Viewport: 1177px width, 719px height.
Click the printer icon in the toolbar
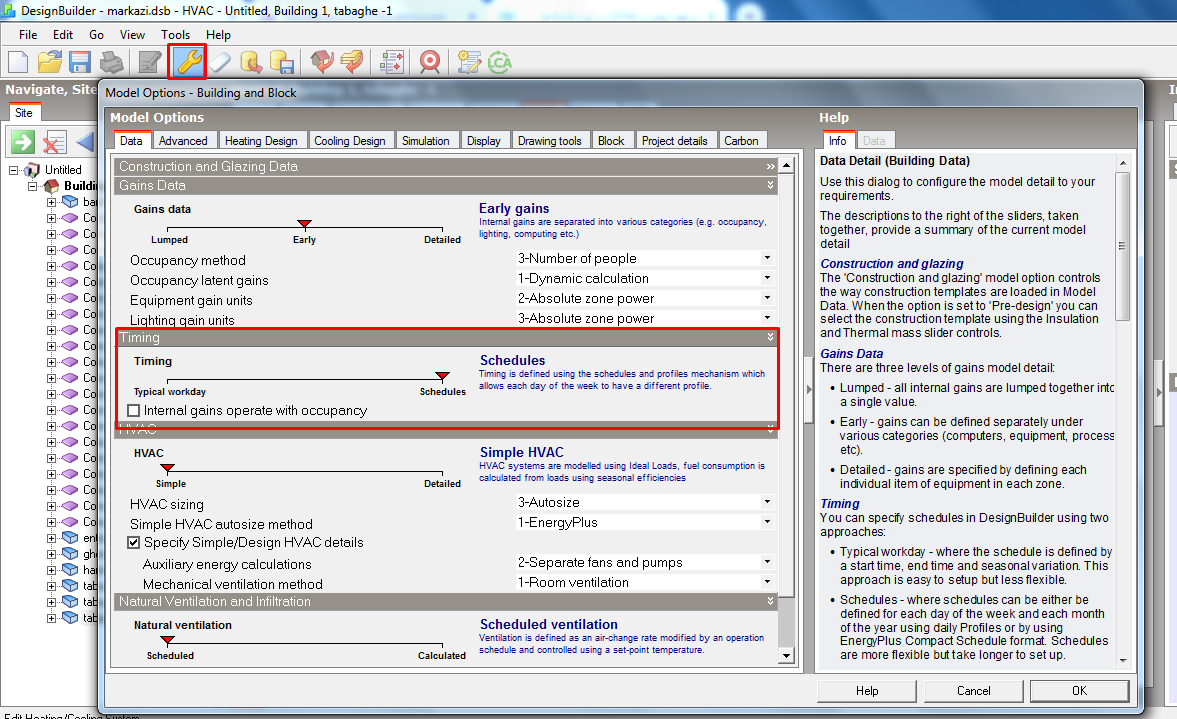click(x=112, y=62)
